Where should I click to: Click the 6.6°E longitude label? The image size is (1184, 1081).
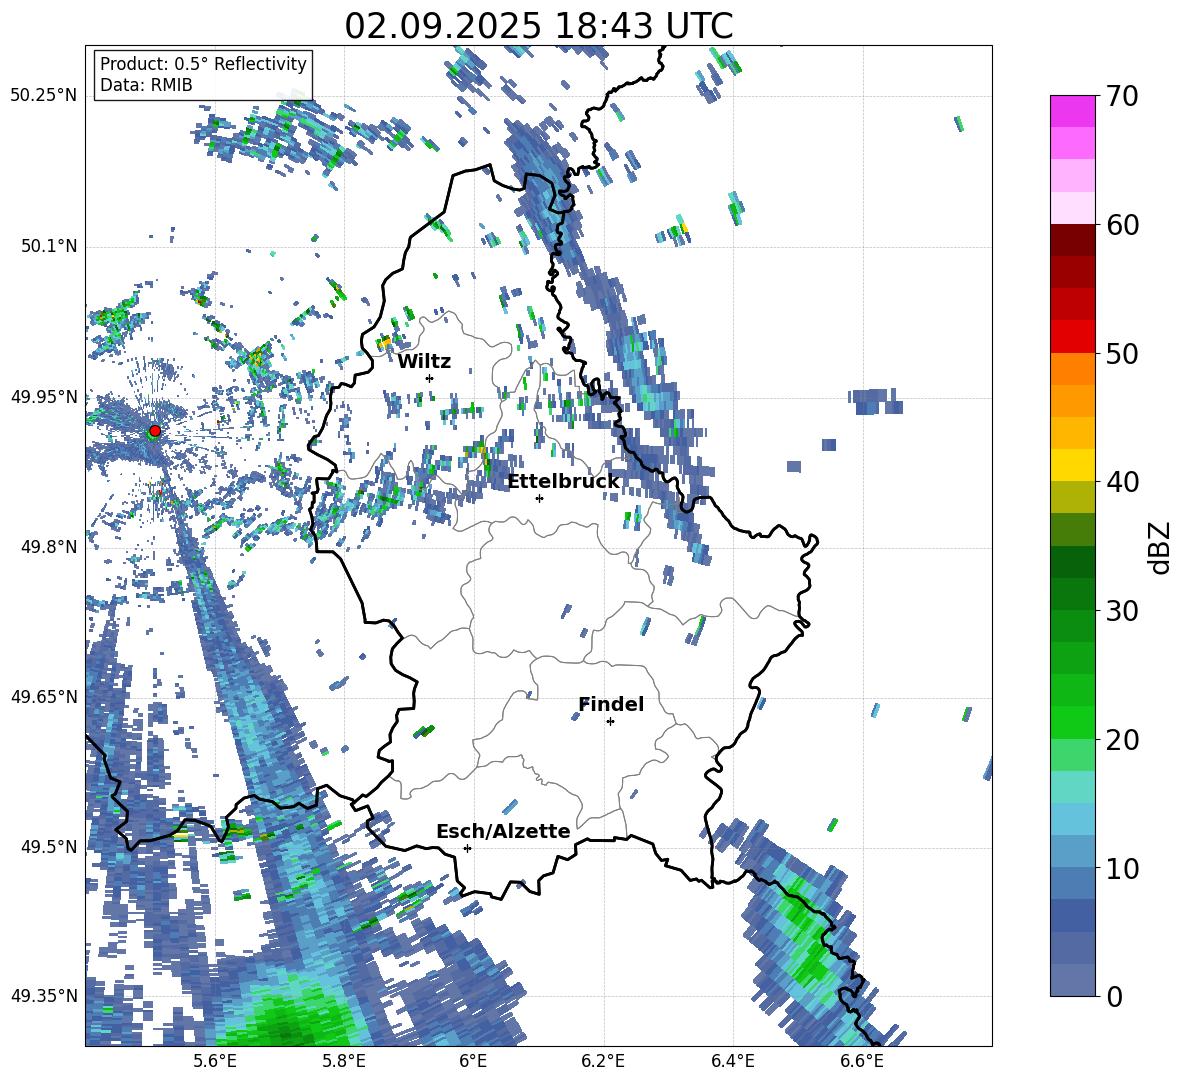(862, 1061)
